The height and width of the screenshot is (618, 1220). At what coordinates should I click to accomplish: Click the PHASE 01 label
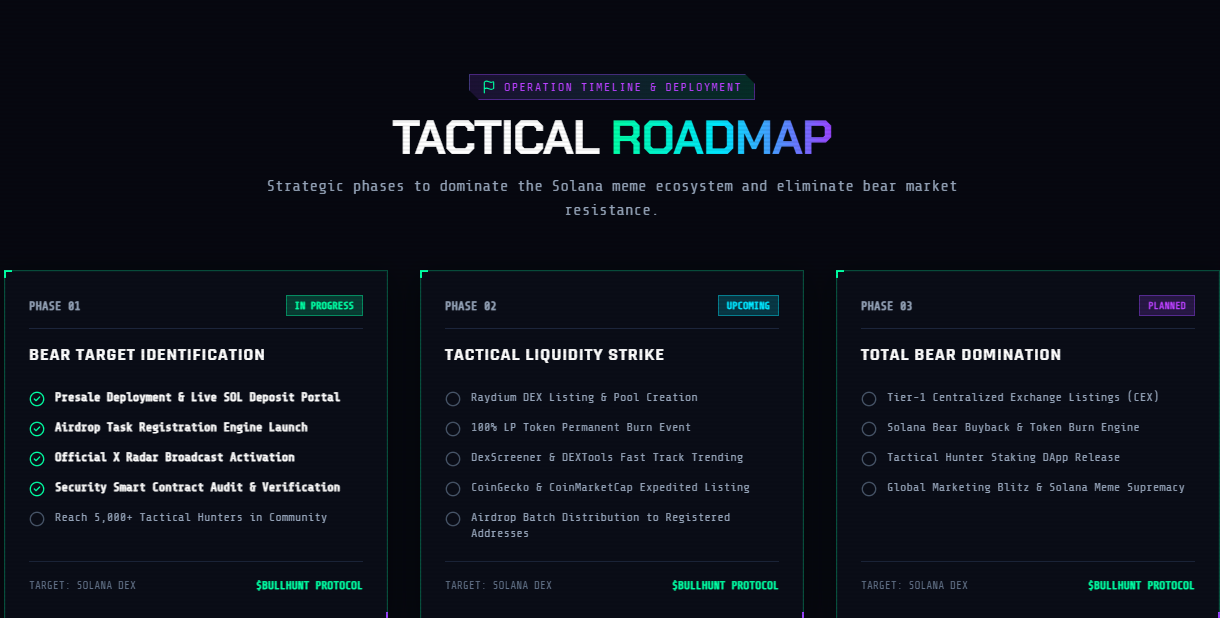click(x=55, y=306)
